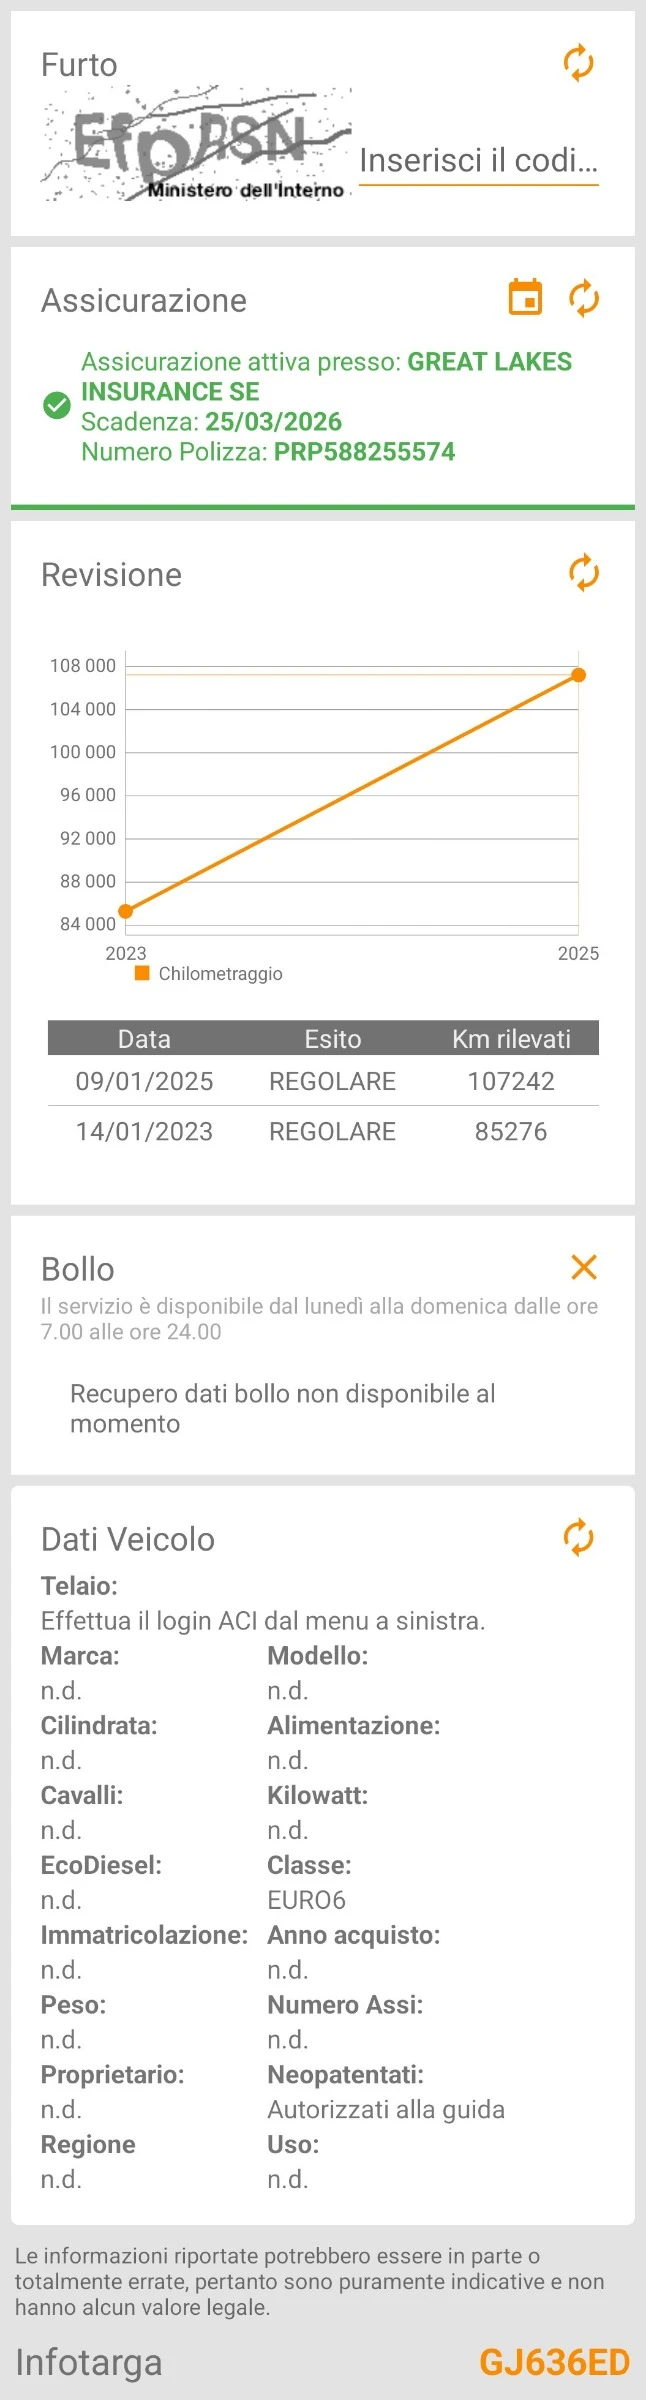Open the insurance calendar reminder icon
The height and width of the screenshot is (2400, 646).
(525, 298)
